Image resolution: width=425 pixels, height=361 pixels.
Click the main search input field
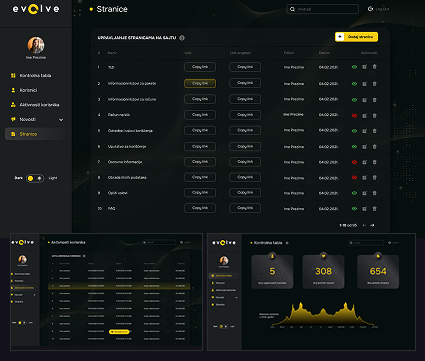pyautogui.click(x=323, y=9)
